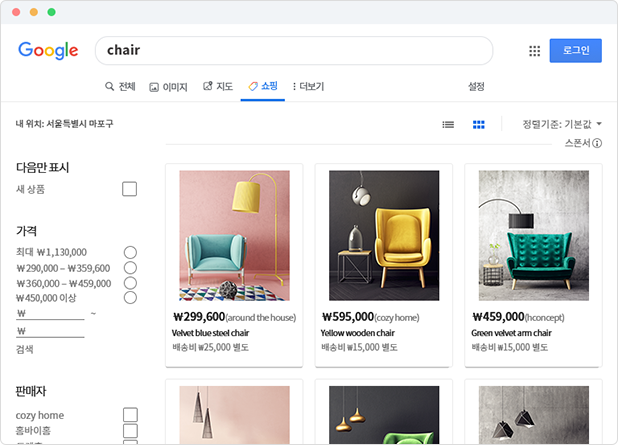
Task: Click the ₩299,600 price text
Action: 199,317
